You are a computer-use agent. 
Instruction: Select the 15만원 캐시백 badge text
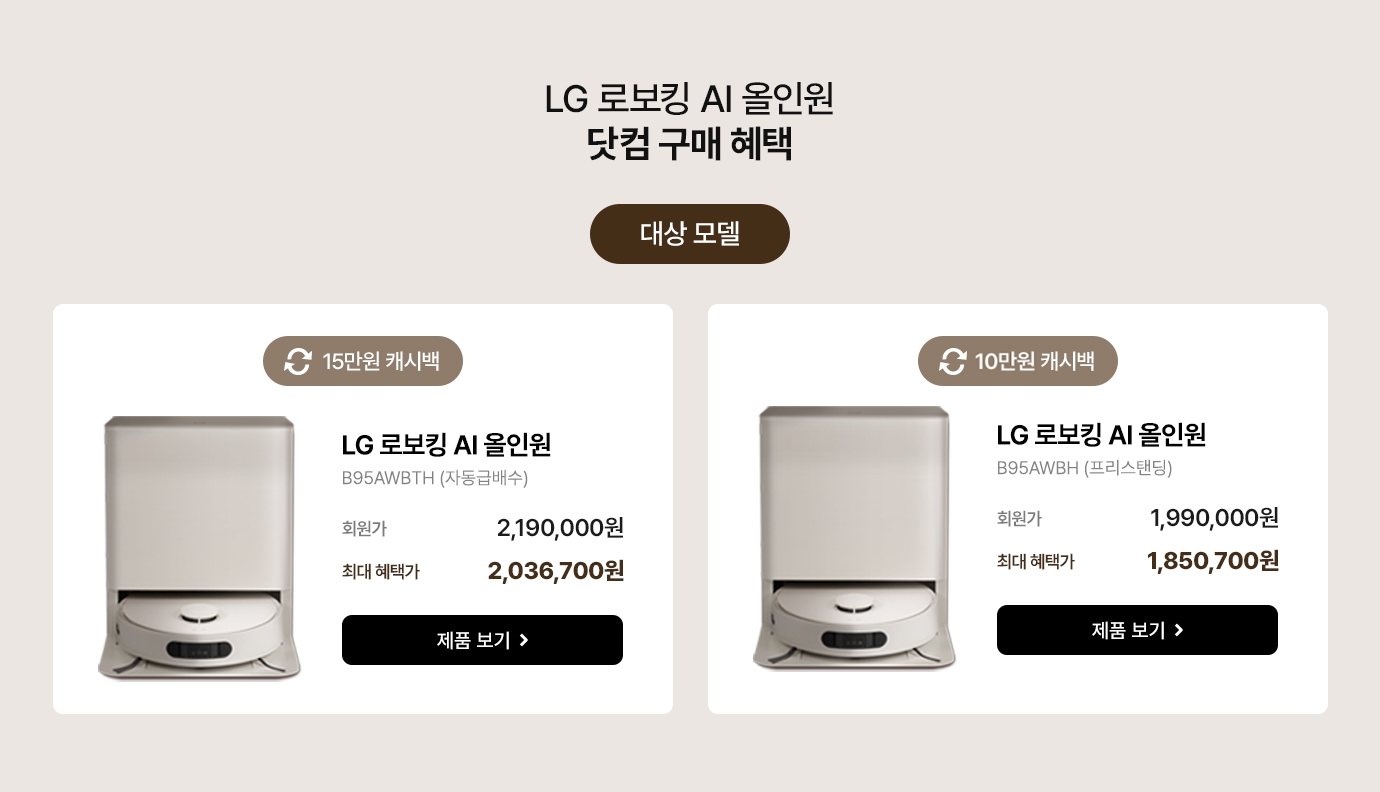[x=381, y=361]
